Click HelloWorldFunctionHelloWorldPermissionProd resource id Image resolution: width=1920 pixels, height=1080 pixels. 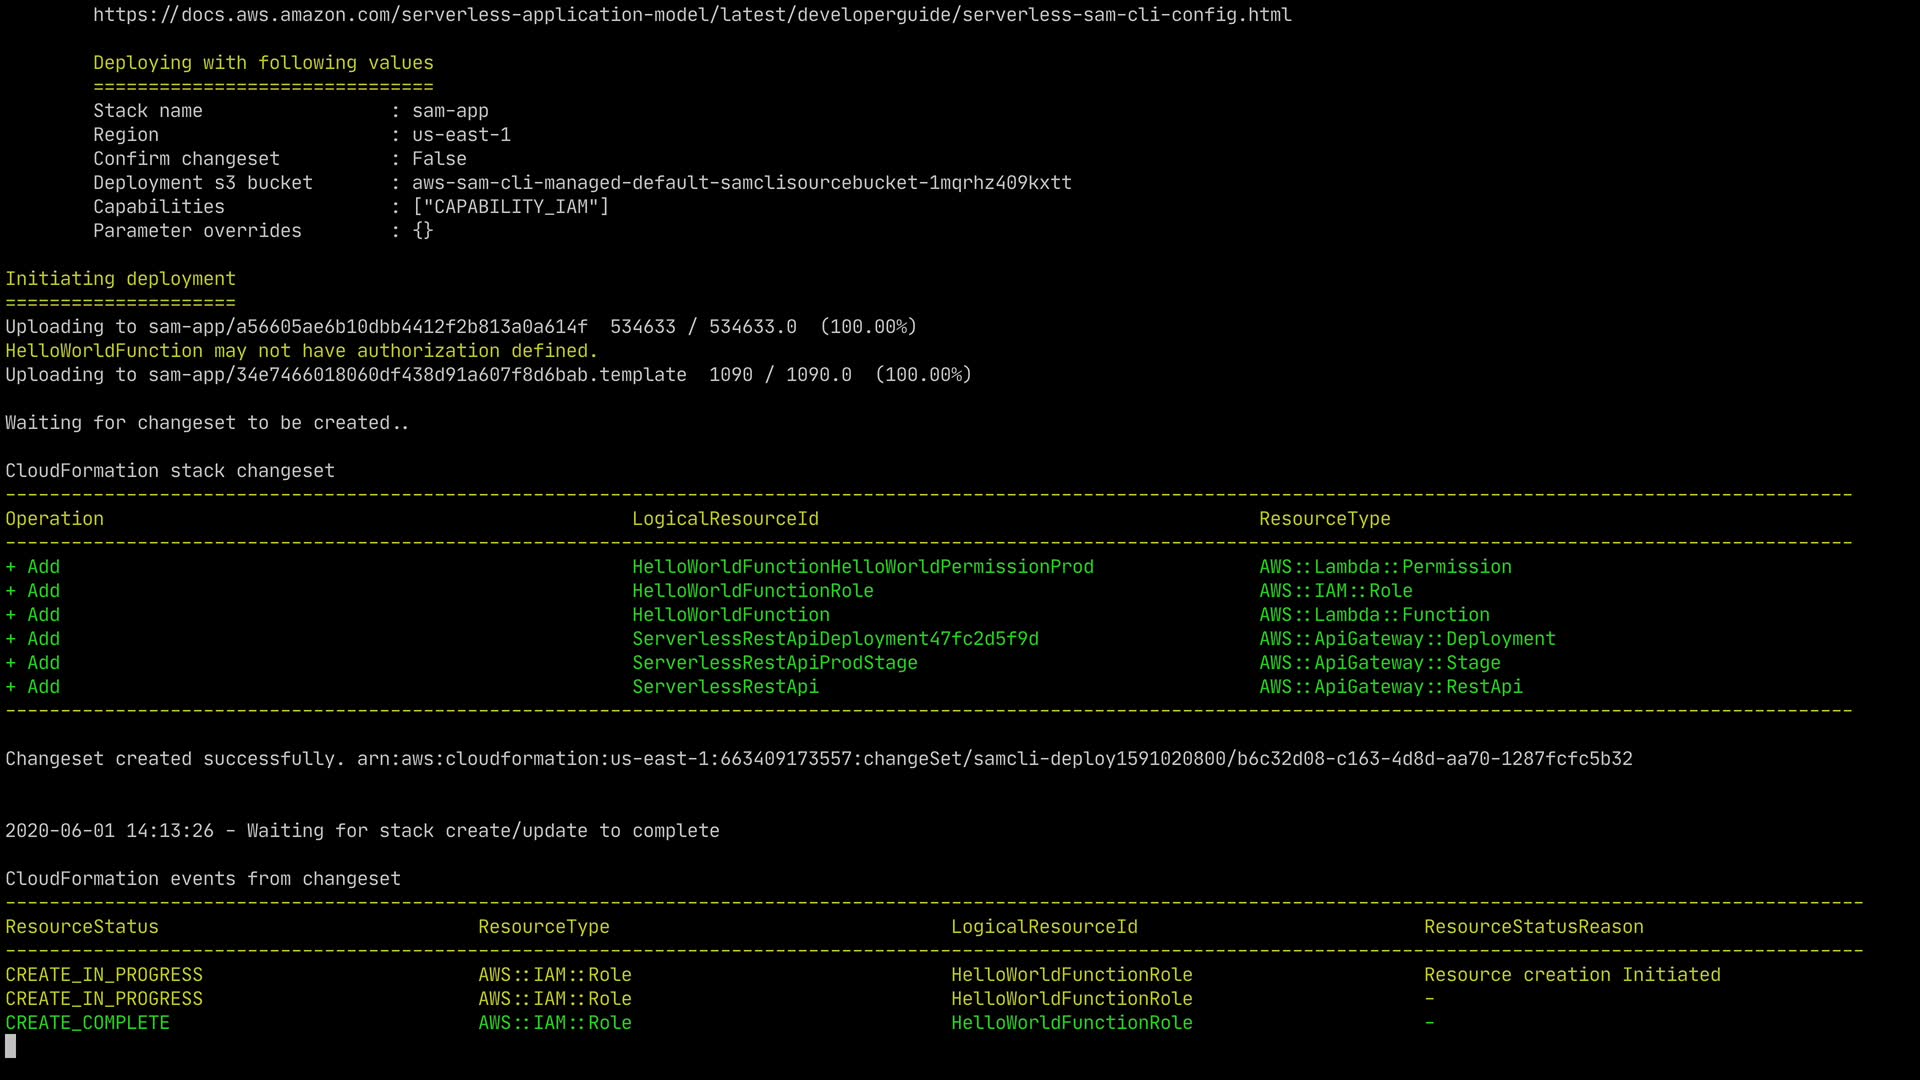pyautogui.click(x=862, y=567)
